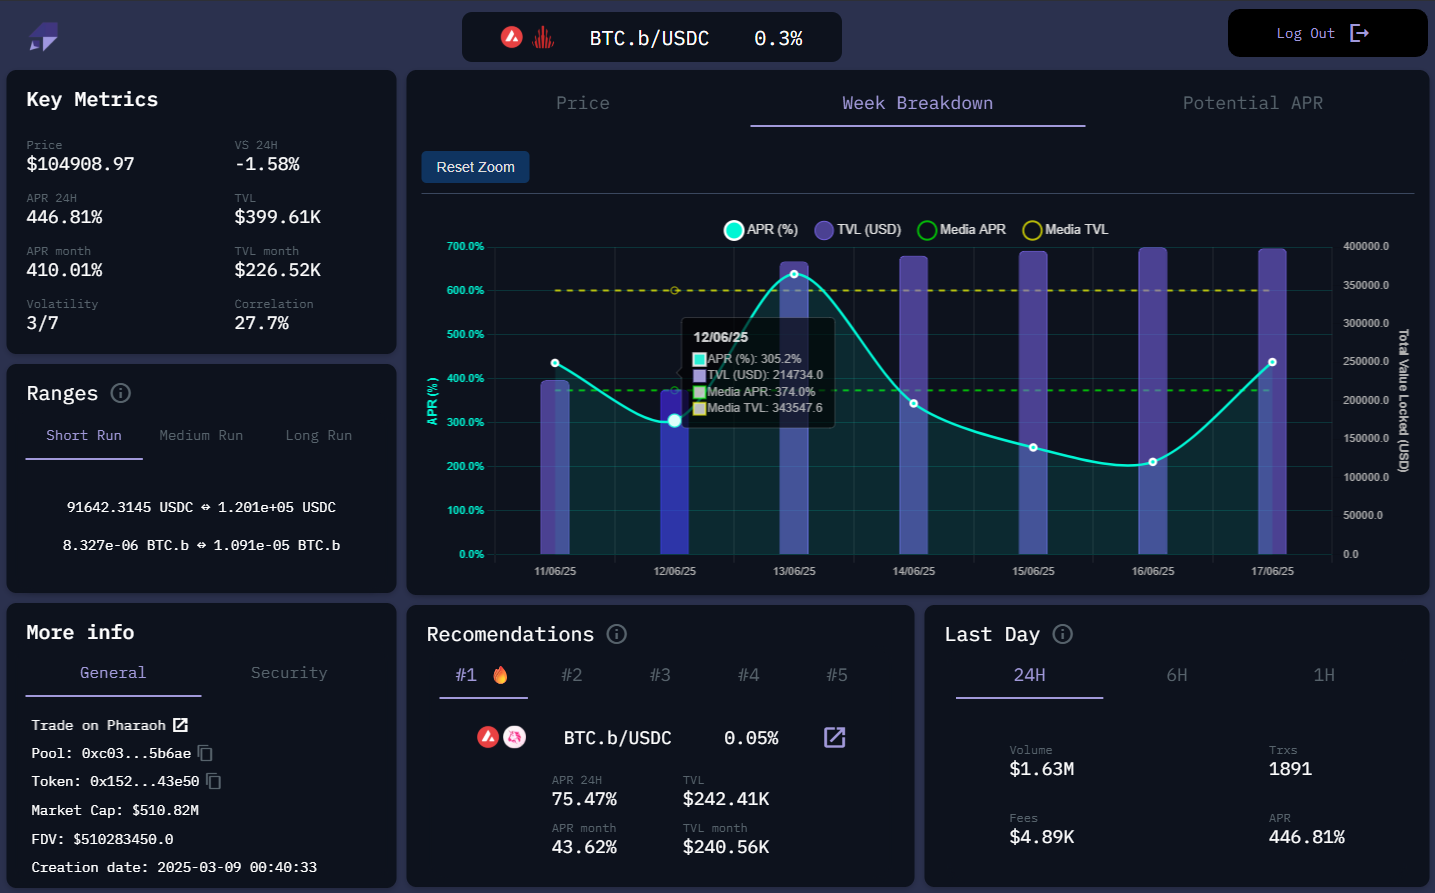The width and height of the screenshot is (1435, 893).
Task: Click the Avalanche token icon in the header pair
Action: pyautogui.click(x=512, y=36)
